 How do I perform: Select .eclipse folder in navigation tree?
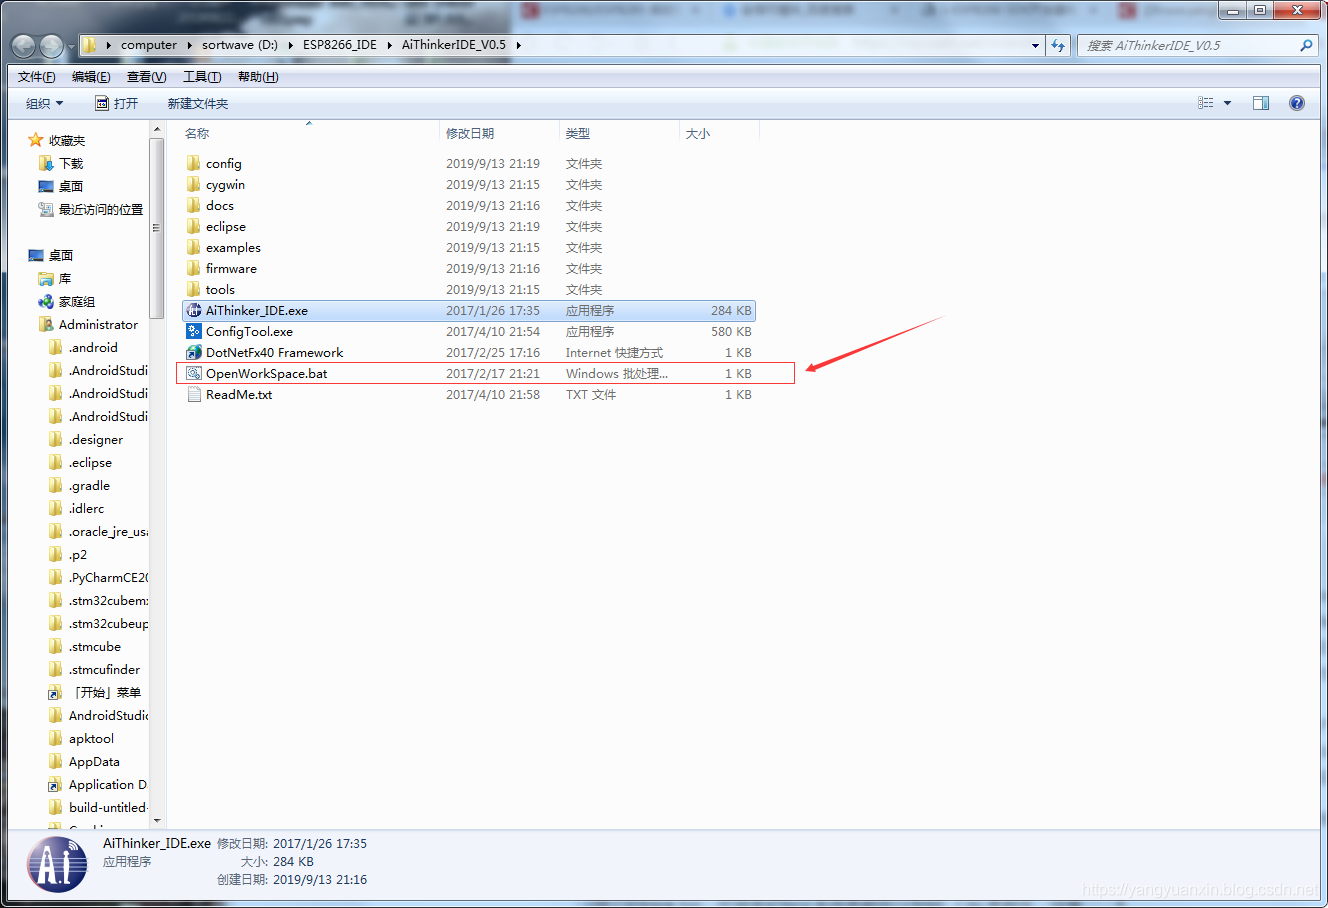tap(90, 463)
